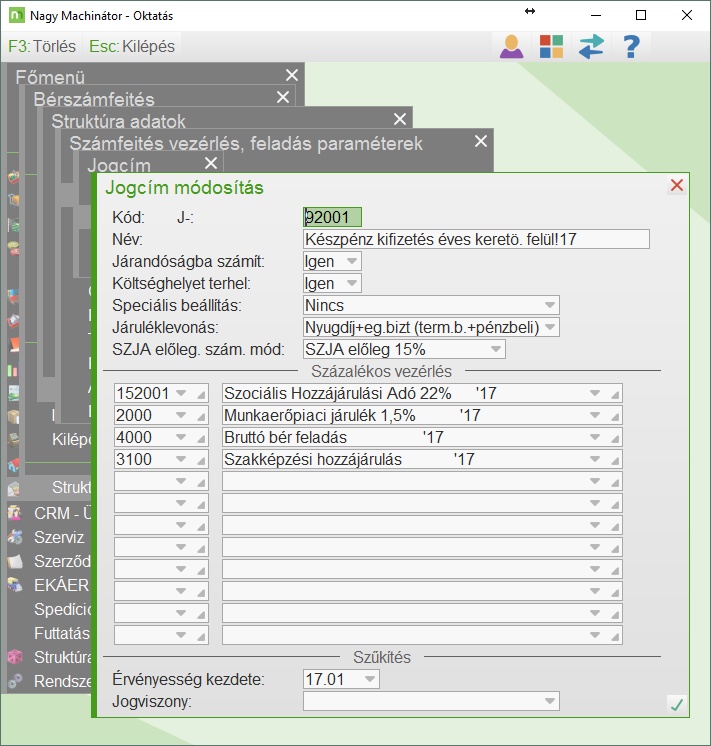Open help with the question mark icon
The height and width of the screenshot is (746, 711).
click(631, 47)
